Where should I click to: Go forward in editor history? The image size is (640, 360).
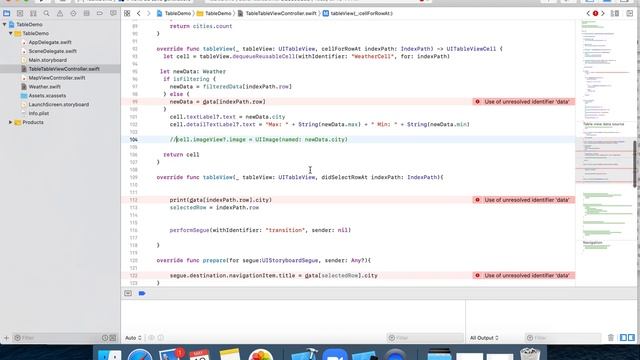(149, 13)
